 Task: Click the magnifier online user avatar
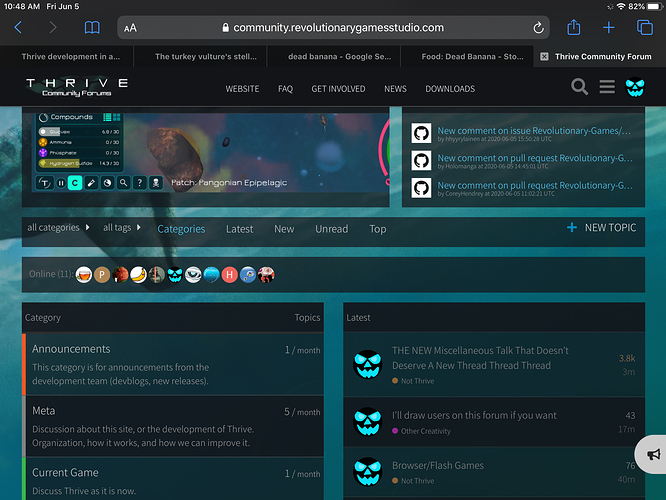pos(248,275)
